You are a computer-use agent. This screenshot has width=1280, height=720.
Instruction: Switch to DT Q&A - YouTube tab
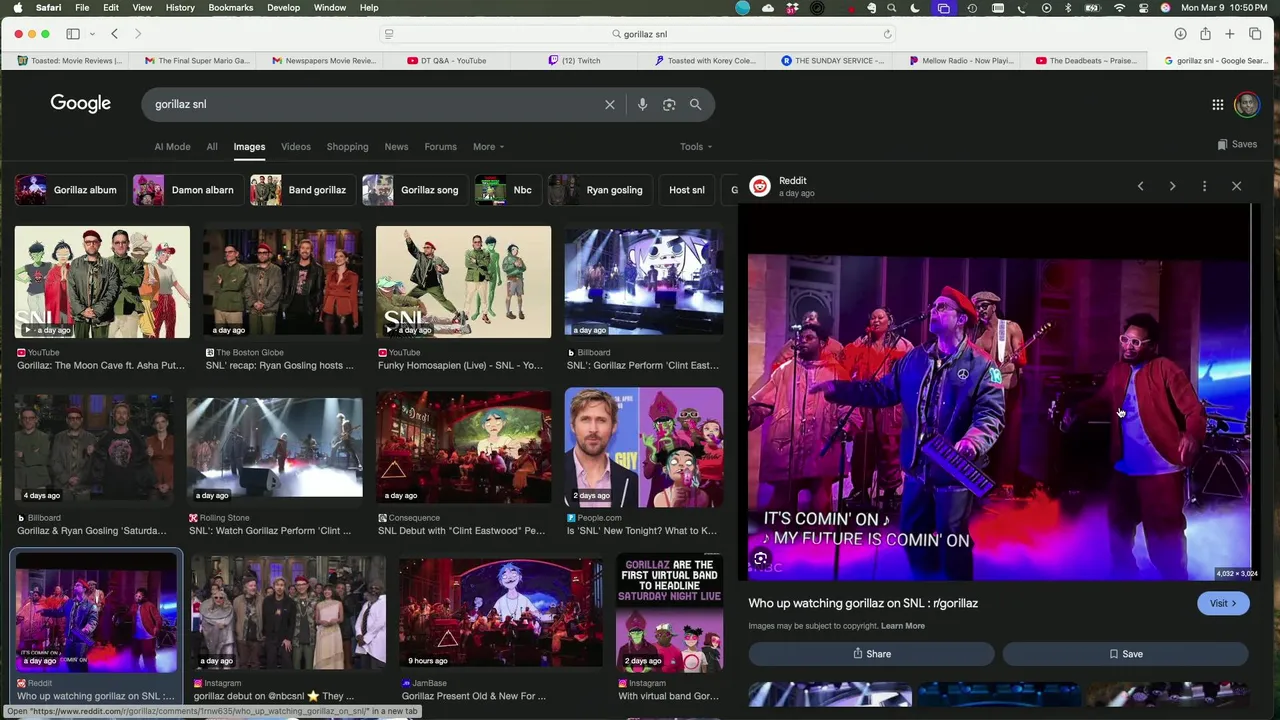(447, 61)
